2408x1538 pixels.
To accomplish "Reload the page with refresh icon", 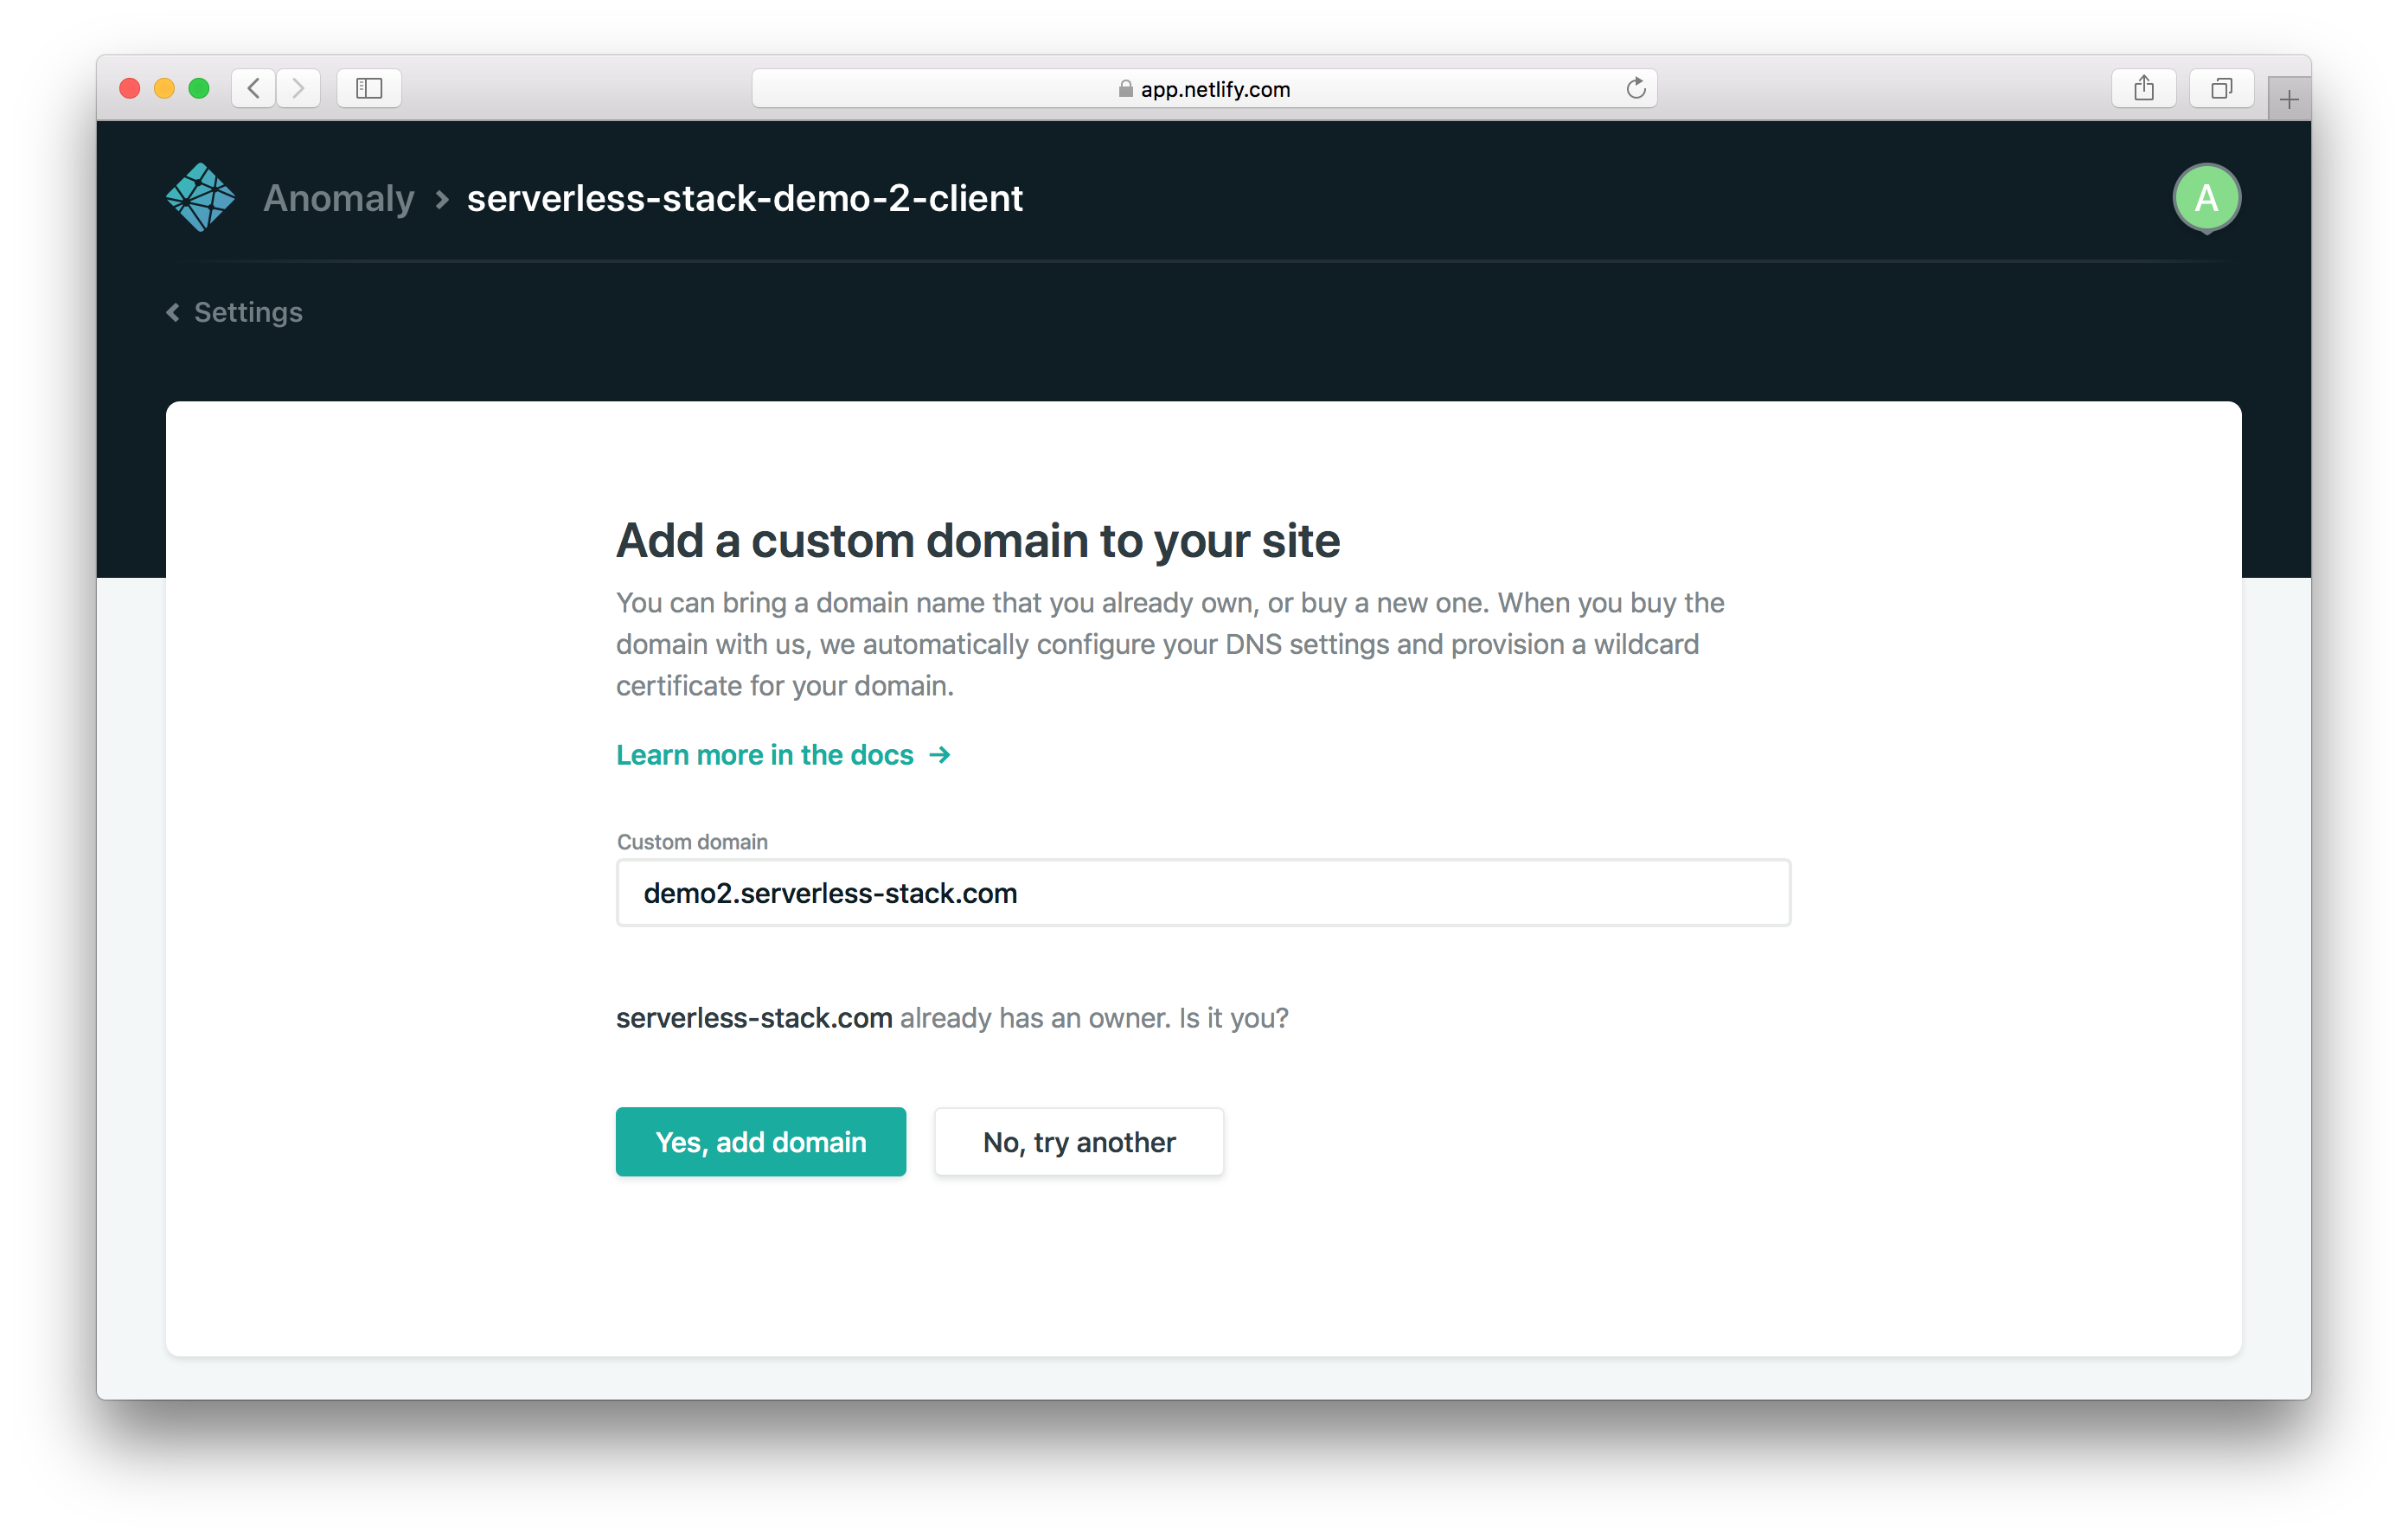I will tap(1635, 88).
